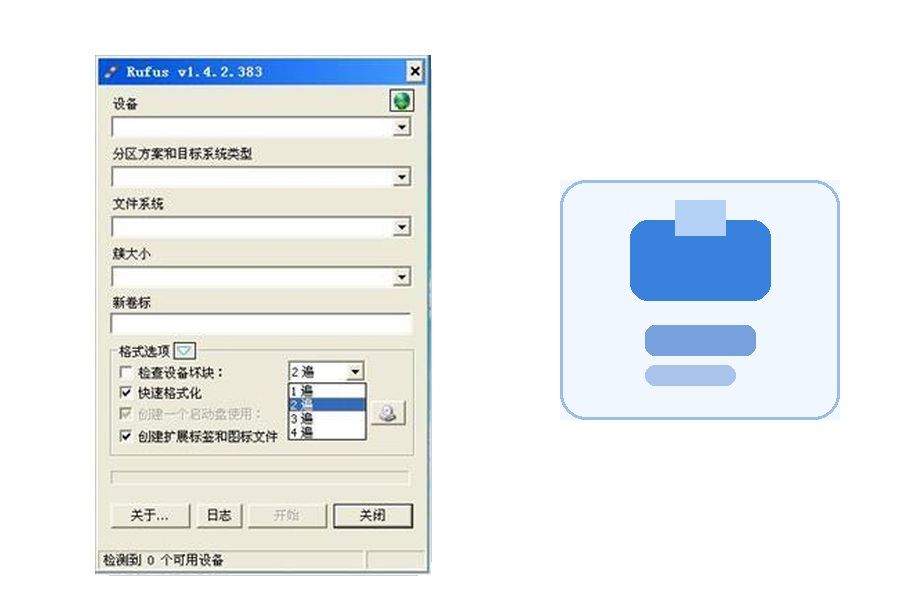
Task: Select the highlighted 2 遍 option
Action: click(327, 405)
